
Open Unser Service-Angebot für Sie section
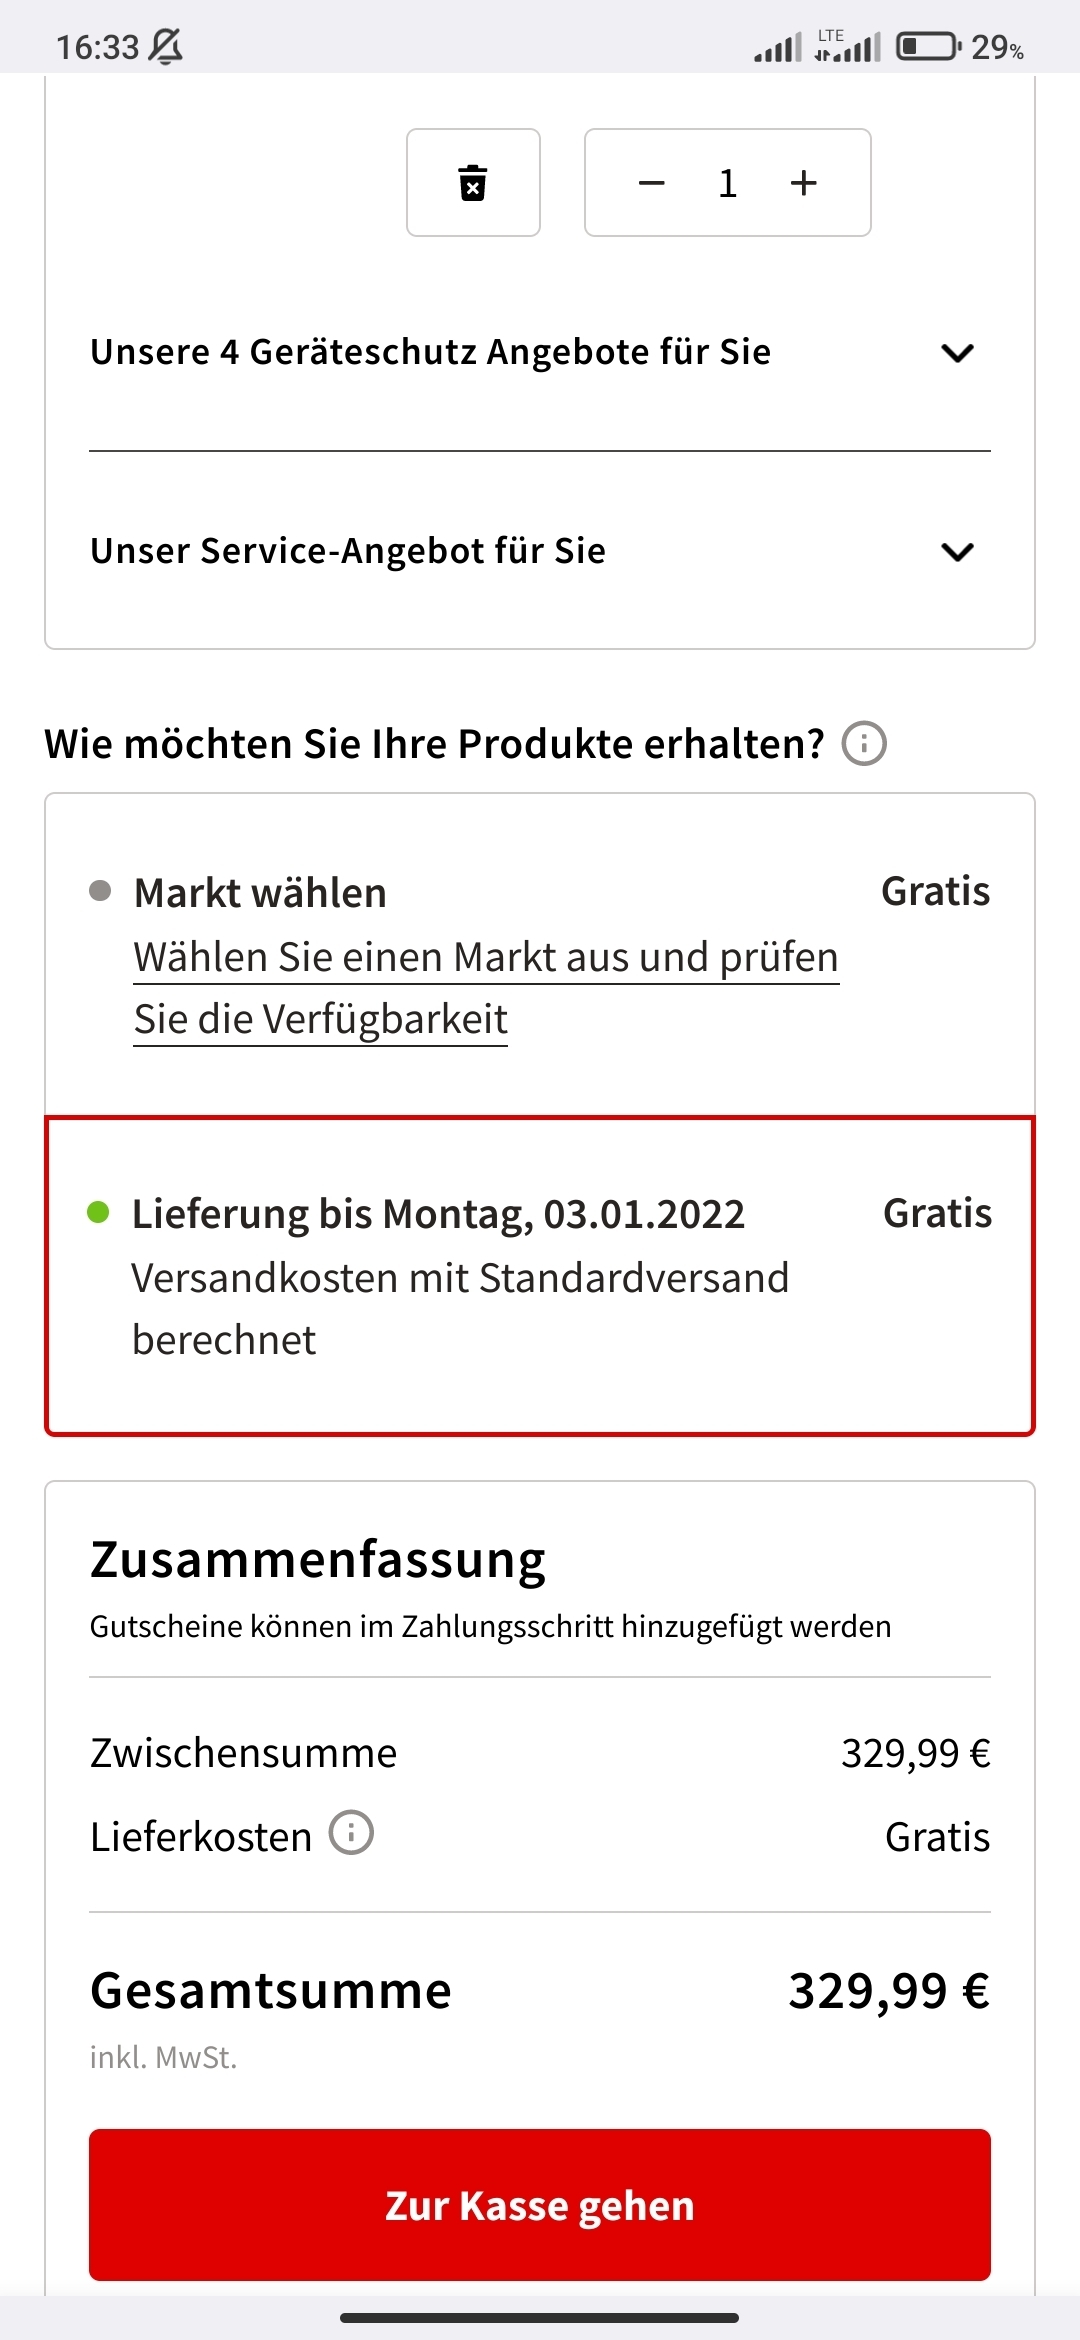(x=540, y=551)
